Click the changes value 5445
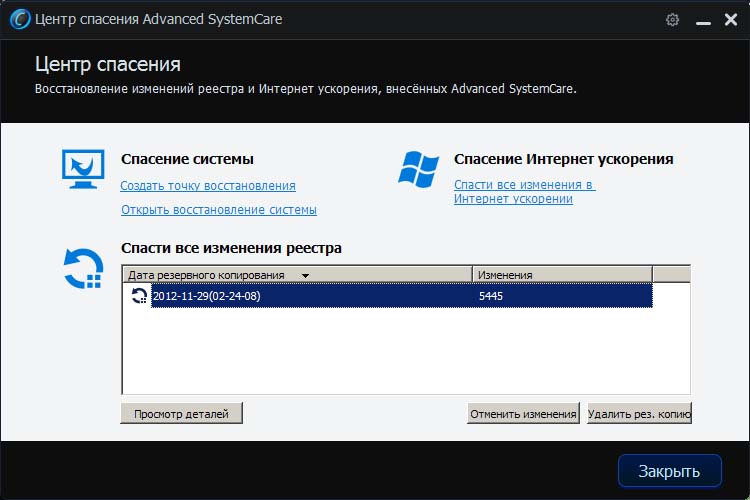The image size is (750, 500). point(491,296)
